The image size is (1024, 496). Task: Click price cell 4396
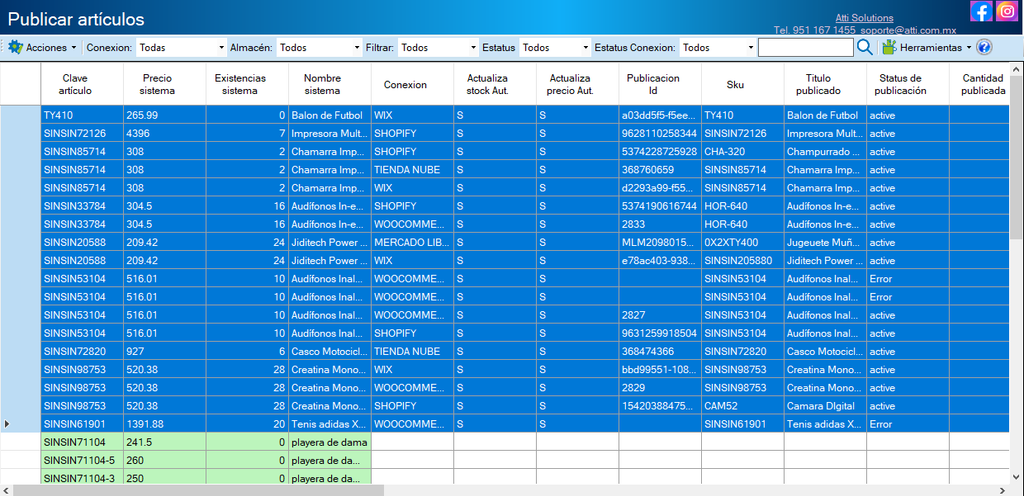(x=164, y=133)
